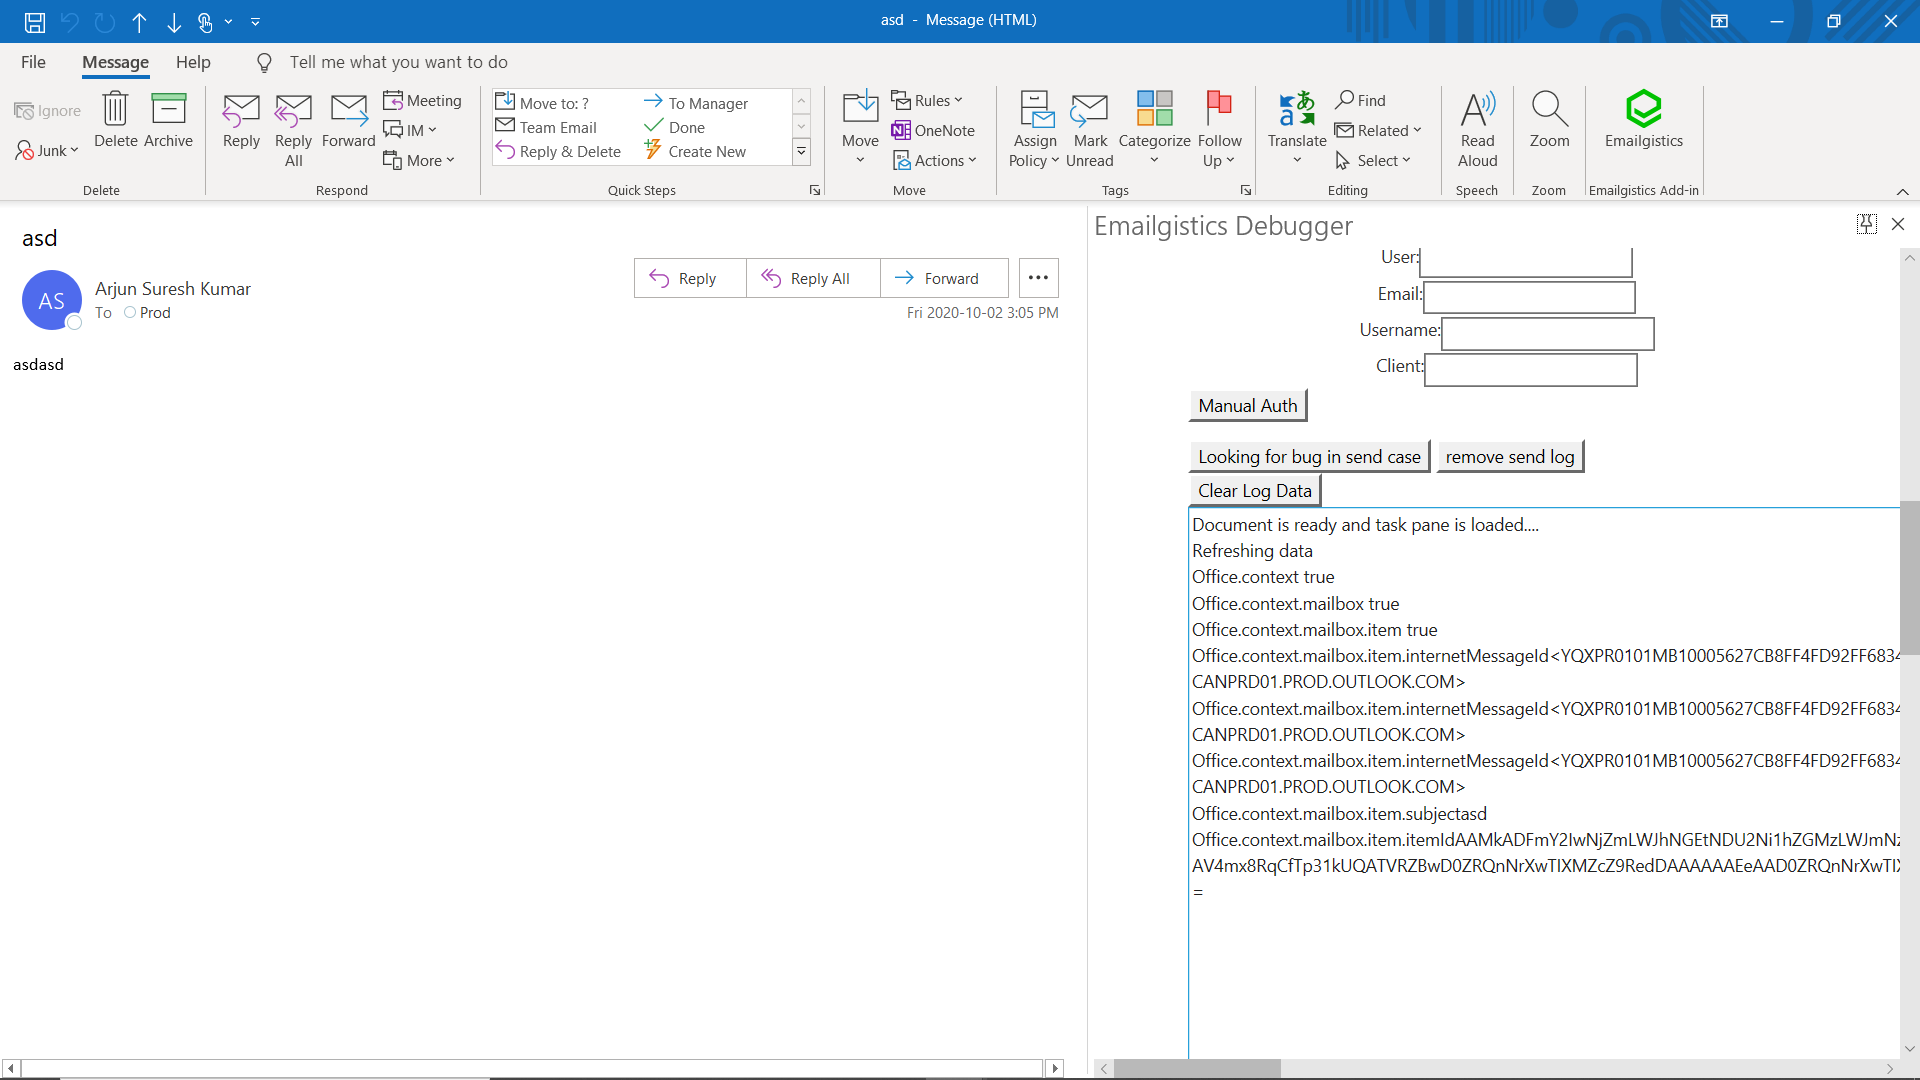This screenshot has height=1080, width=1920.
Task: Pin the Emailgistics Debugger pane
Action: 1865,223
